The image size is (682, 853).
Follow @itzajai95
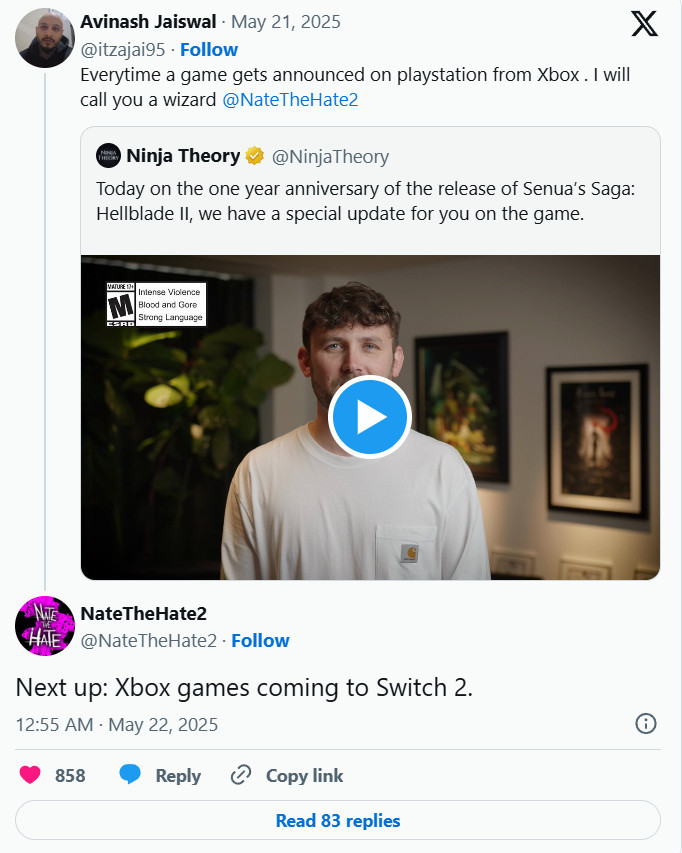pos(209,50)
